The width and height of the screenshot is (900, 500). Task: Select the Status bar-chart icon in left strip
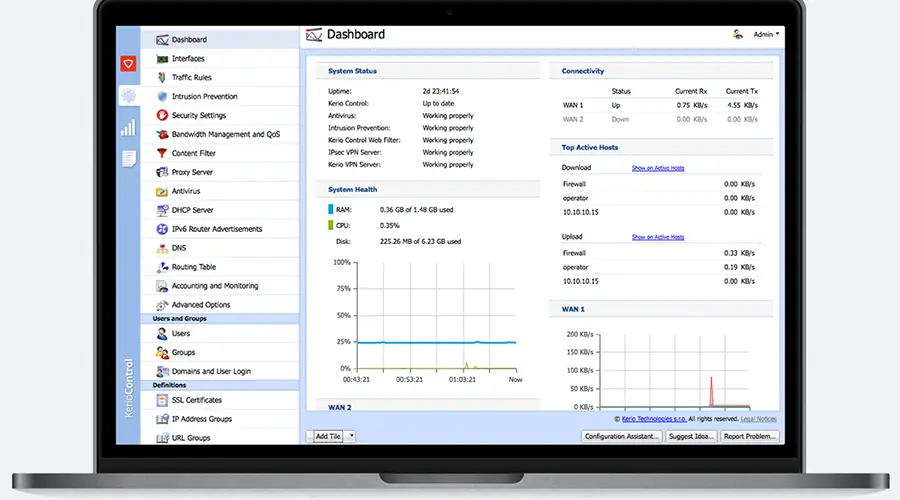click(129, 127)
